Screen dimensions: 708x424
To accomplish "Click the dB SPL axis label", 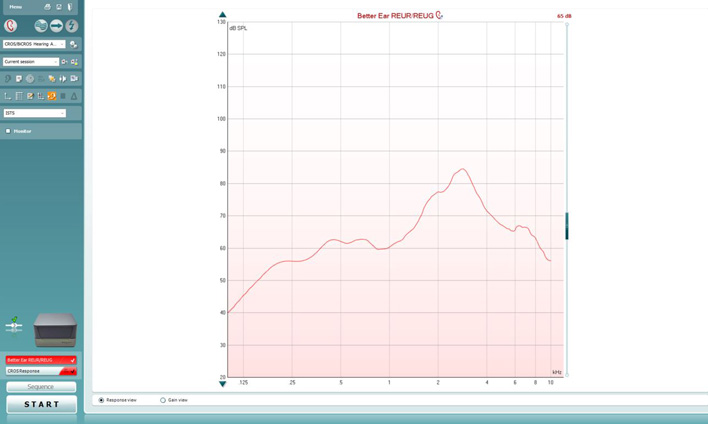I will [x=238, y=28].
